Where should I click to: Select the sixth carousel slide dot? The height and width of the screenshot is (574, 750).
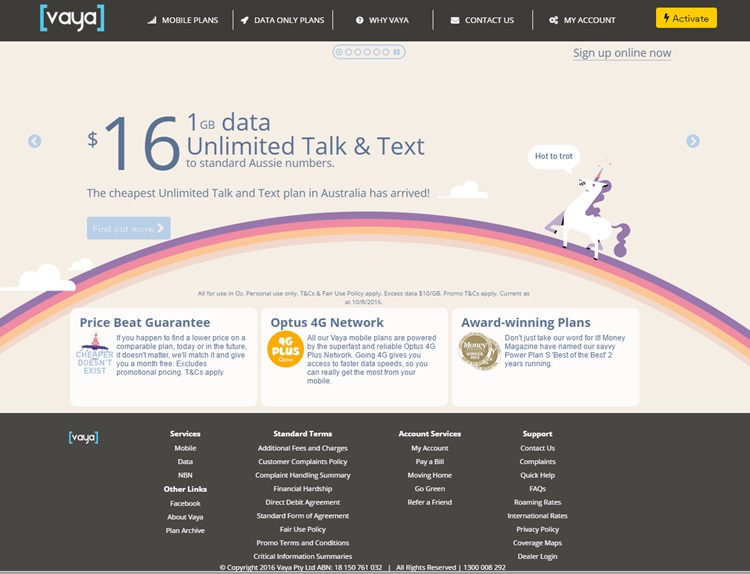pyautogui.click(x=386, y=52)
